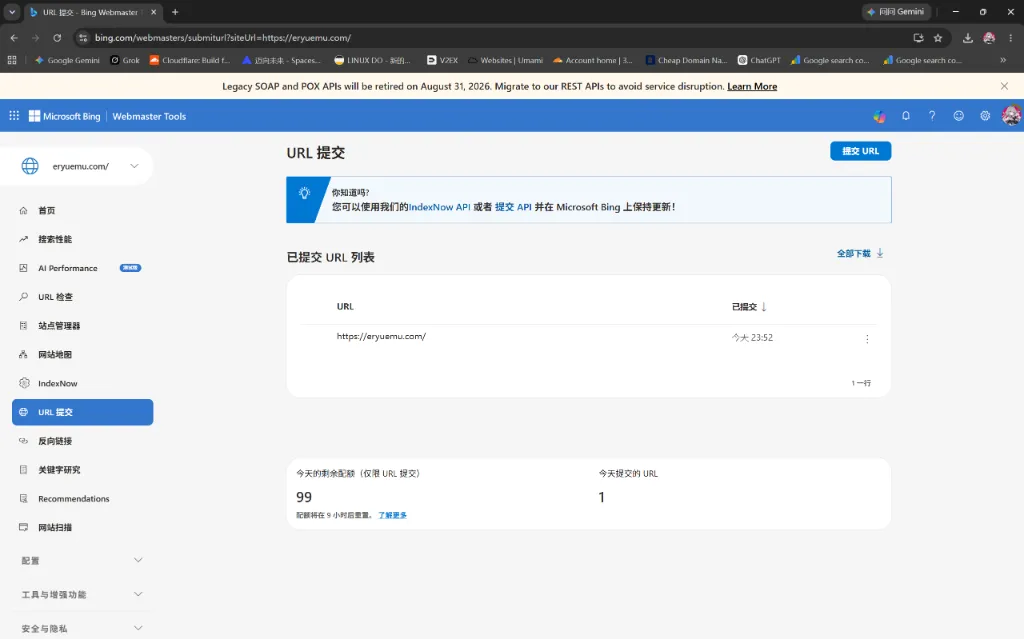1024x639 pixels.
Task: Open the help question mark icon
Action: 932,116
